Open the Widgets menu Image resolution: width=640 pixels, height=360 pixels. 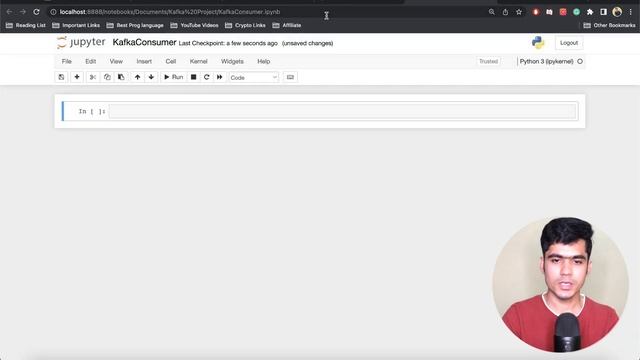(x=232, y=61)
